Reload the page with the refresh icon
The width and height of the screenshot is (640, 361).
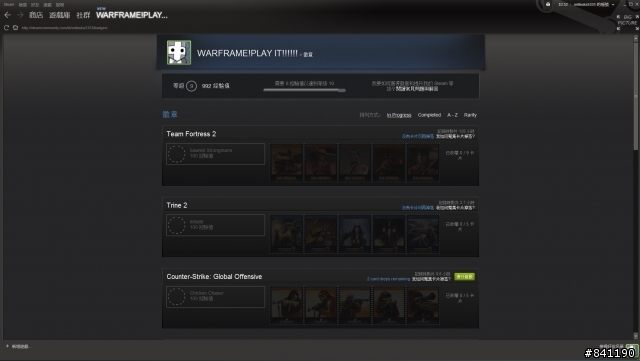(6, 28)
